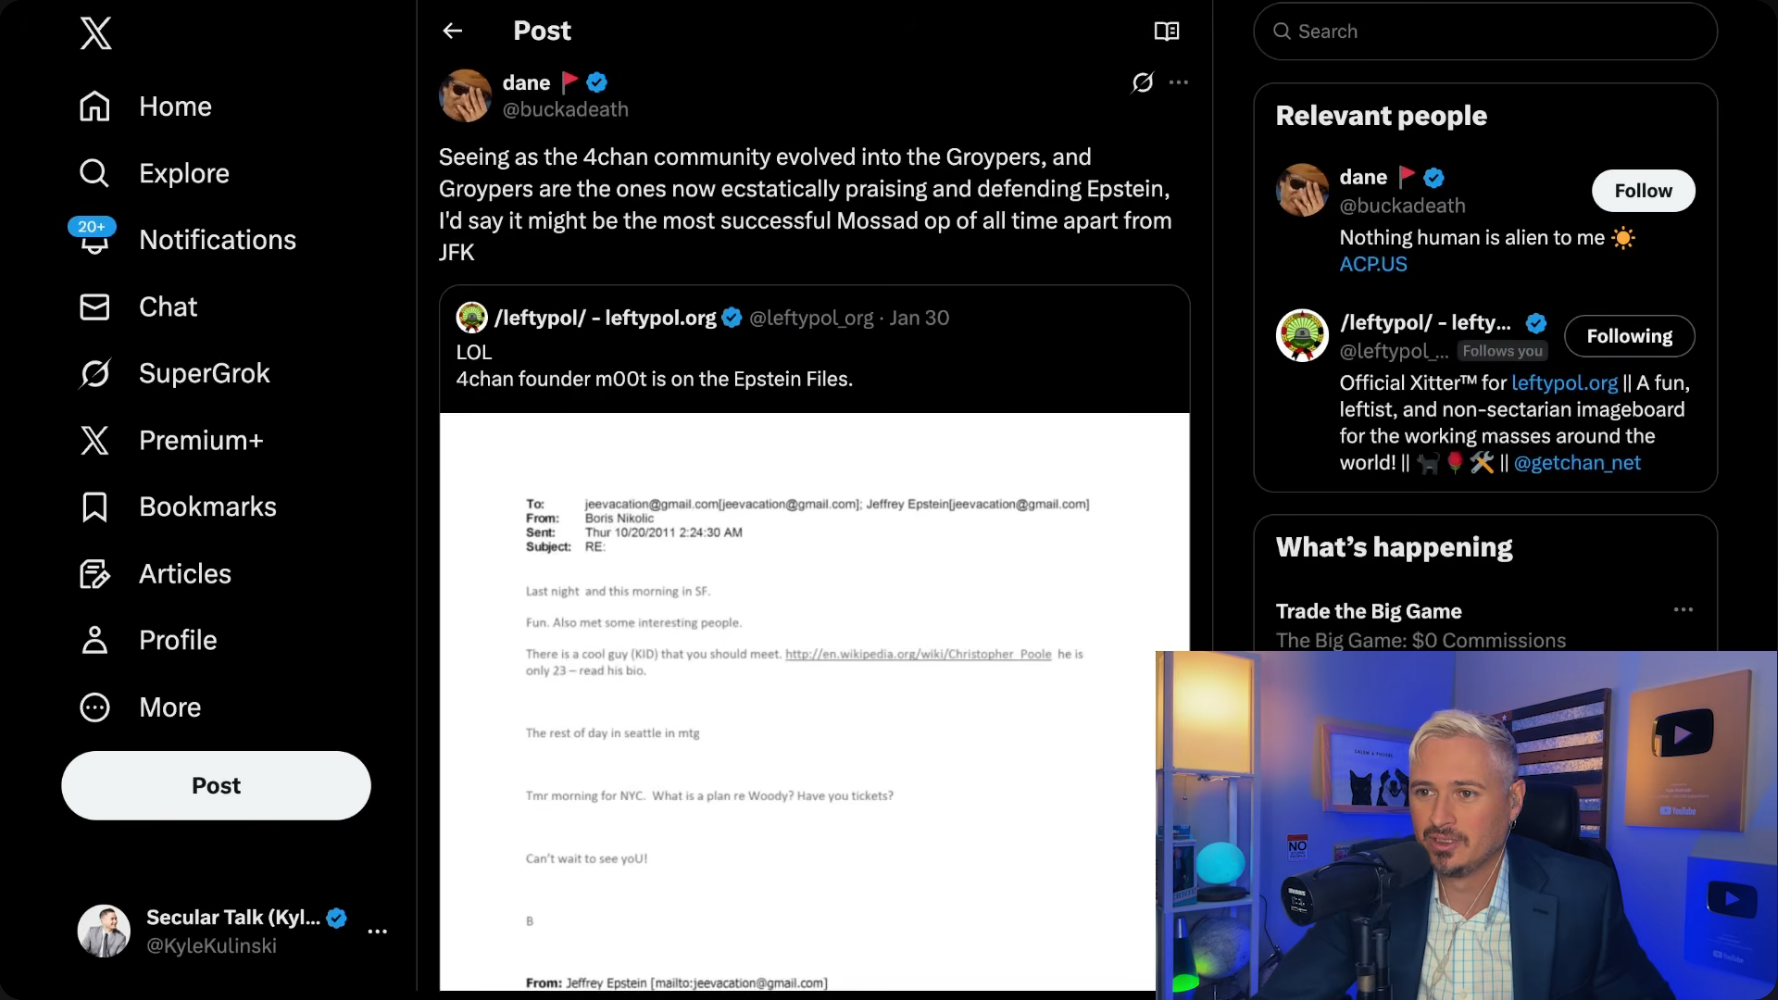Open three-dot menu on dane's post
1778x1000 pixels.
click(x=1179, y=83)
